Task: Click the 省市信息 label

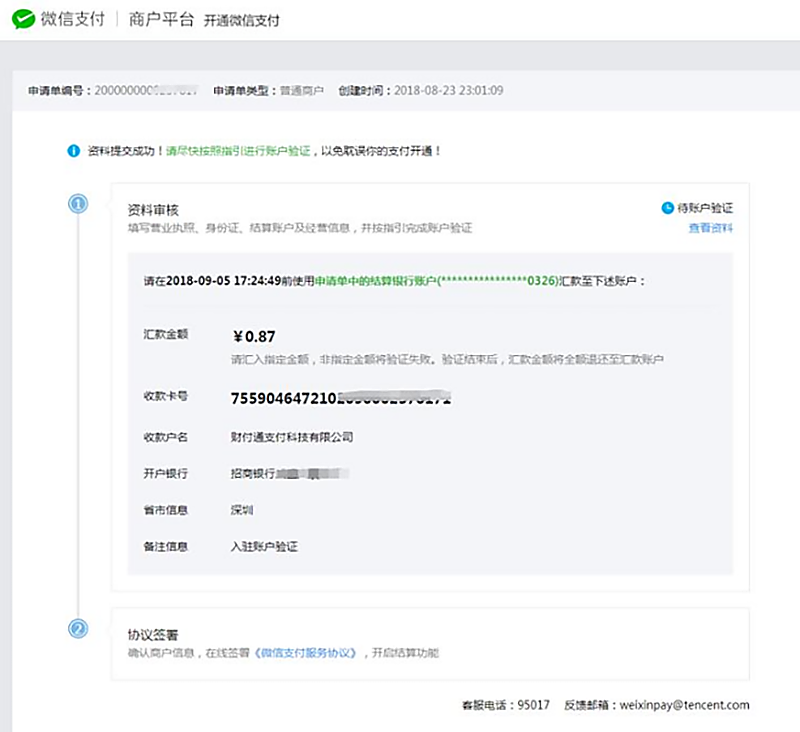Action: [166, 510]
